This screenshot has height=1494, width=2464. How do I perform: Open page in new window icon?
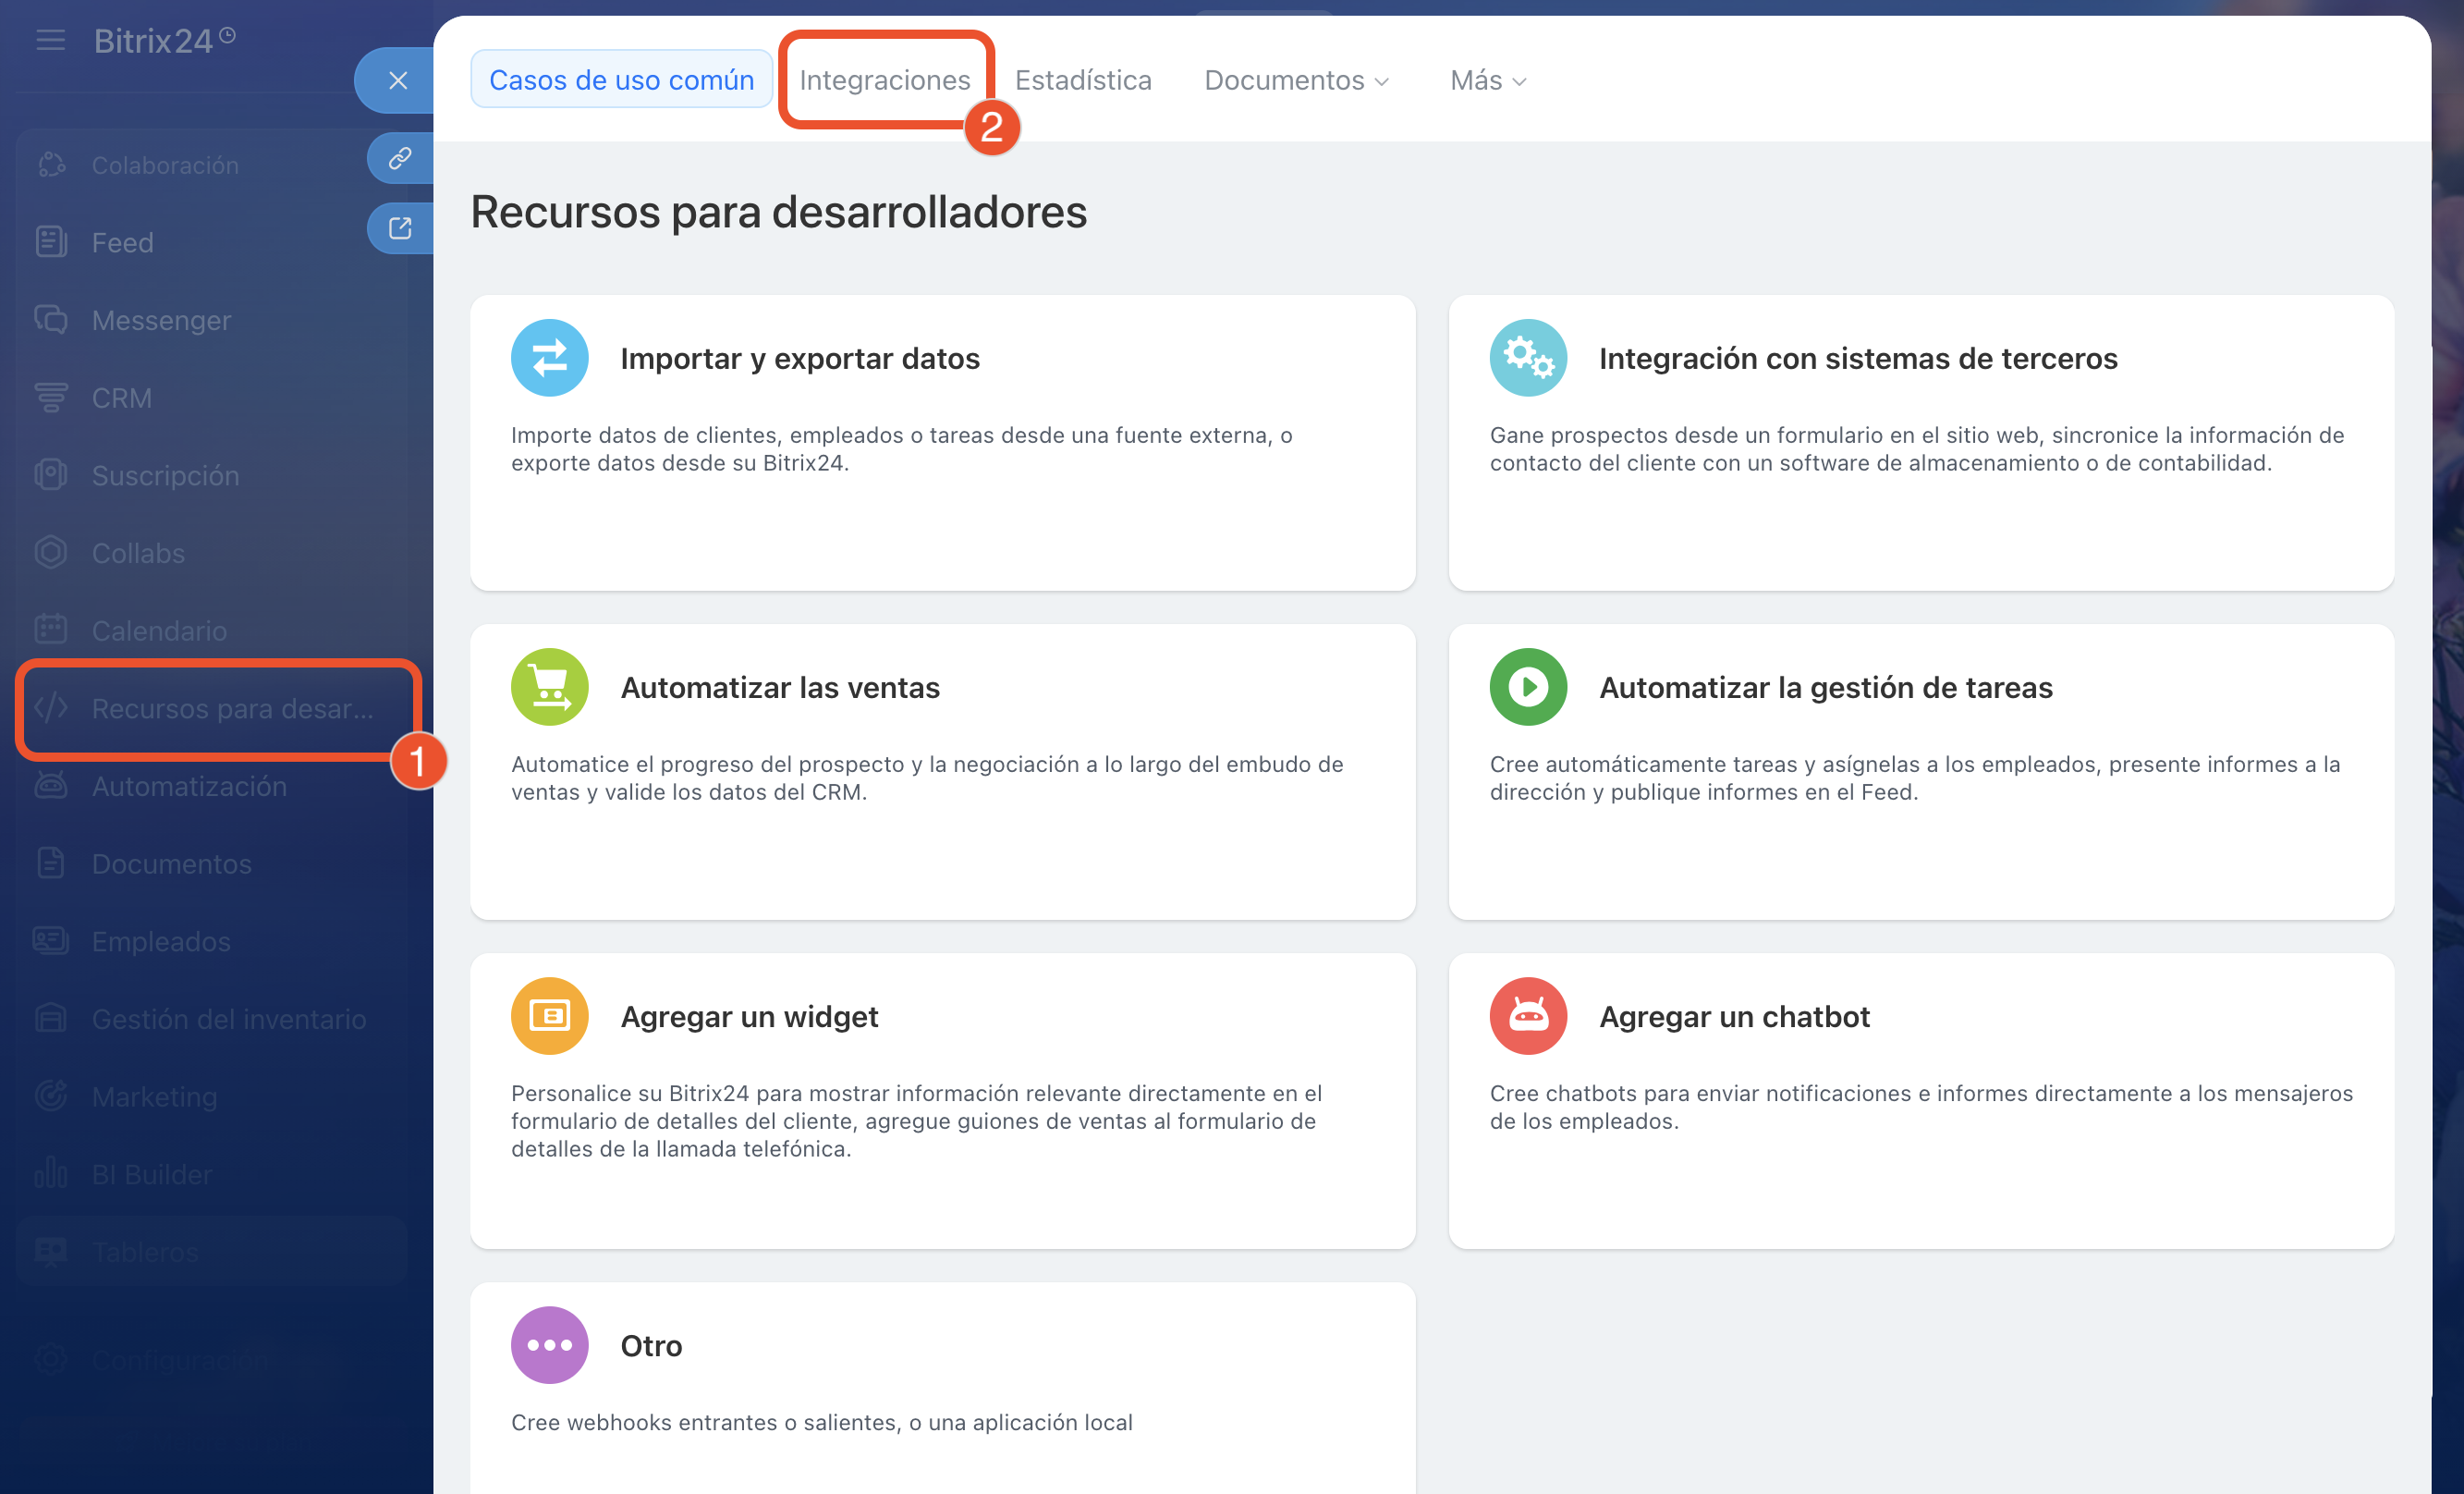400,229
